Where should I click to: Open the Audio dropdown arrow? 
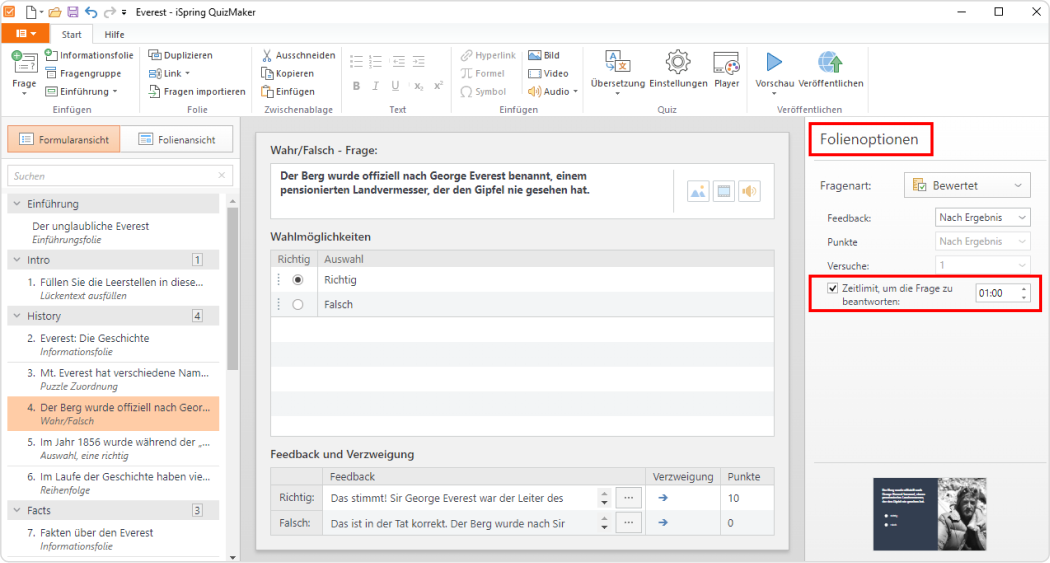click(x=576, y=92)
